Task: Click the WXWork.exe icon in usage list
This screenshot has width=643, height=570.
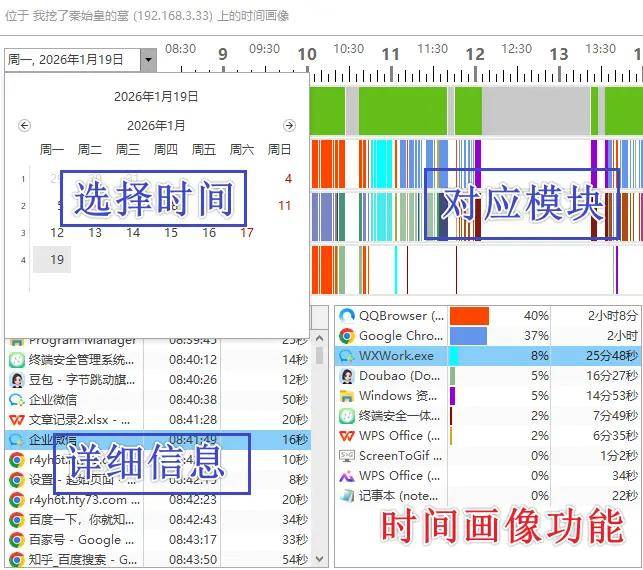Action: (347, 356)
